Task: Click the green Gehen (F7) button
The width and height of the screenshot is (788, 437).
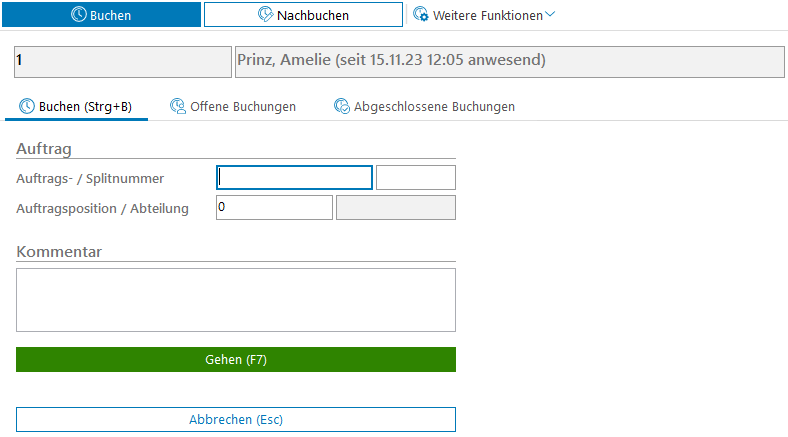Action: point(236,360)
